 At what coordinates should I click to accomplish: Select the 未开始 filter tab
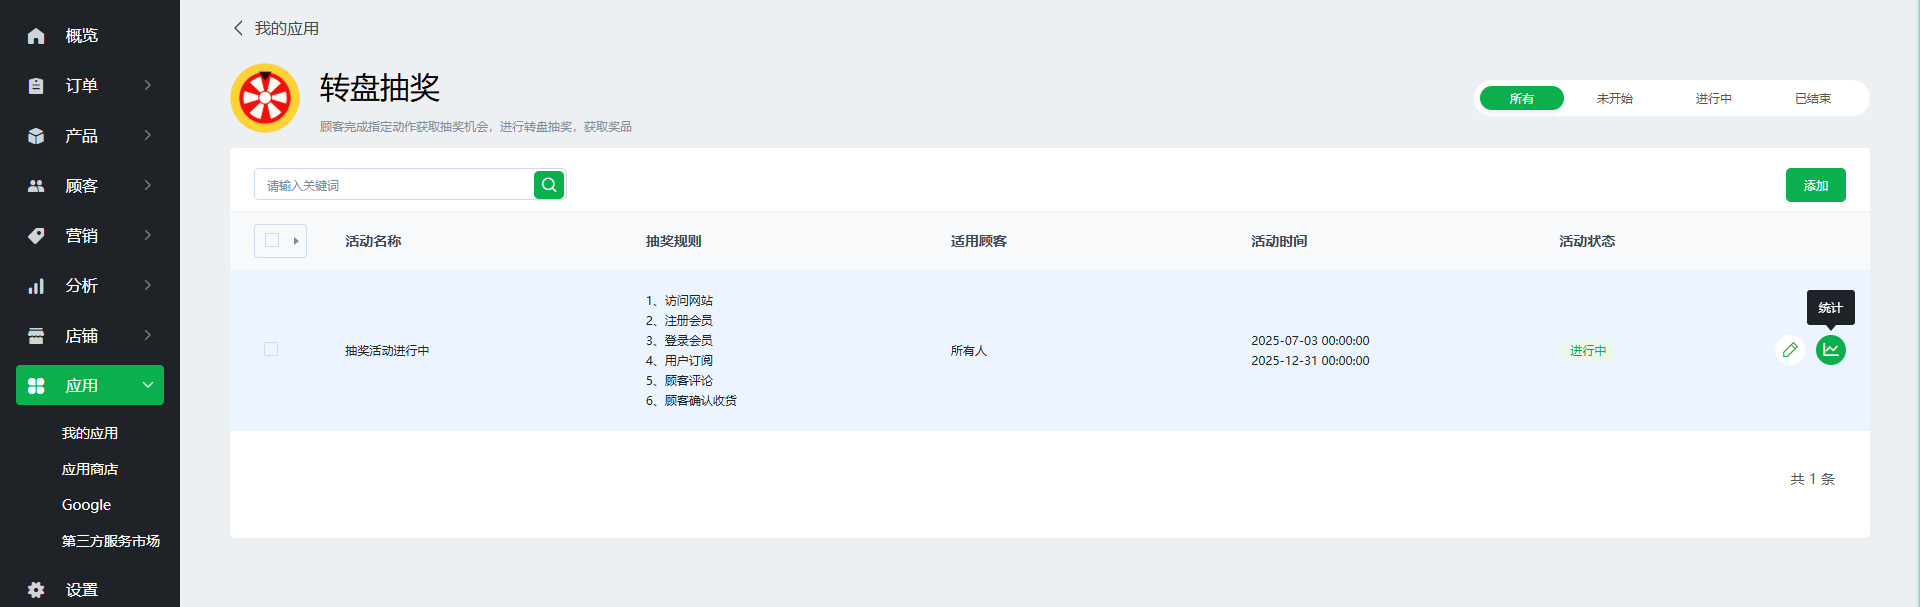point(1614,98)
